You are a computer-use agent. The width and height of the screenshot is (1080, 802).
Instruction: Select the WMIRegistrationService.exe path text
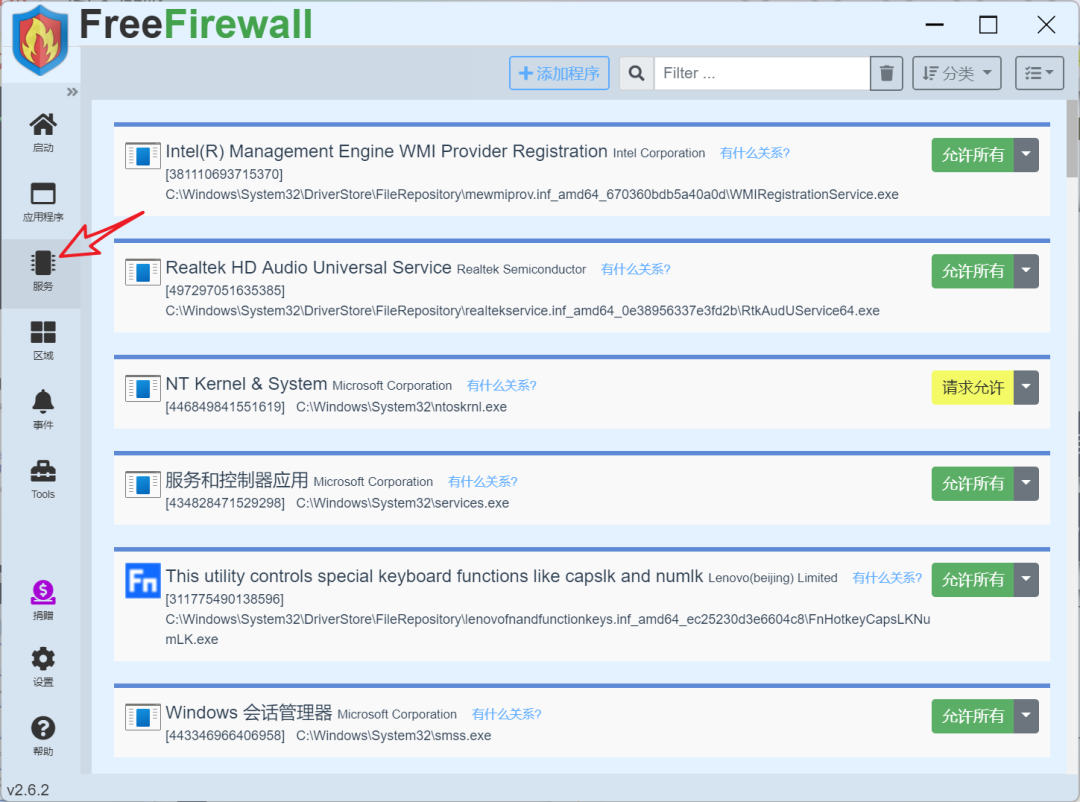pyautogui.click(x=532, y=194)
